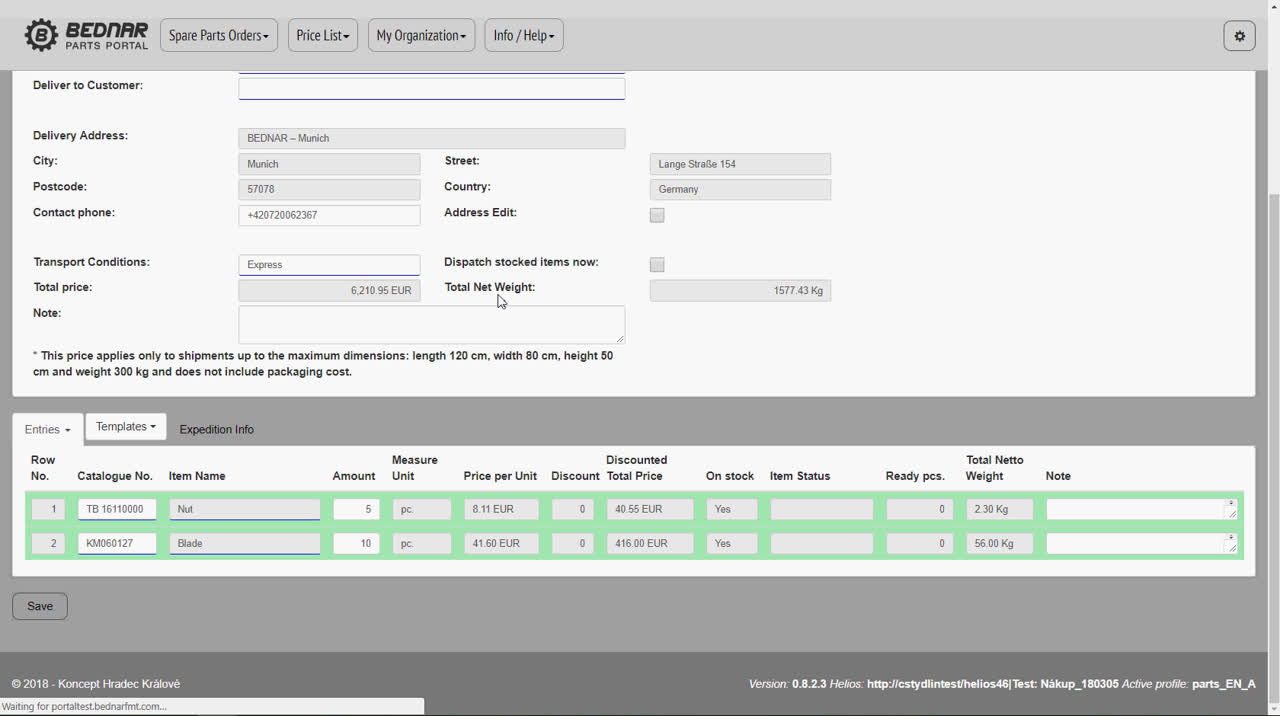Open the My Organization dropdown
This screenshot has height=716, width=1280.
[421, 36]
